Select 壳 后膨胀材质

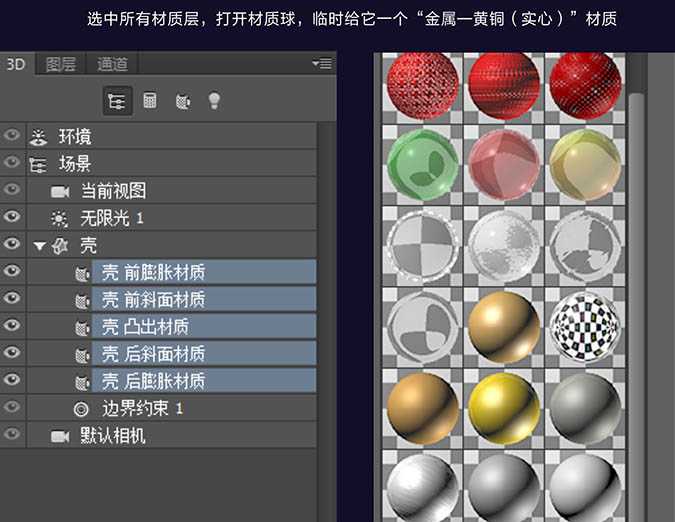(x=204, y=380)
